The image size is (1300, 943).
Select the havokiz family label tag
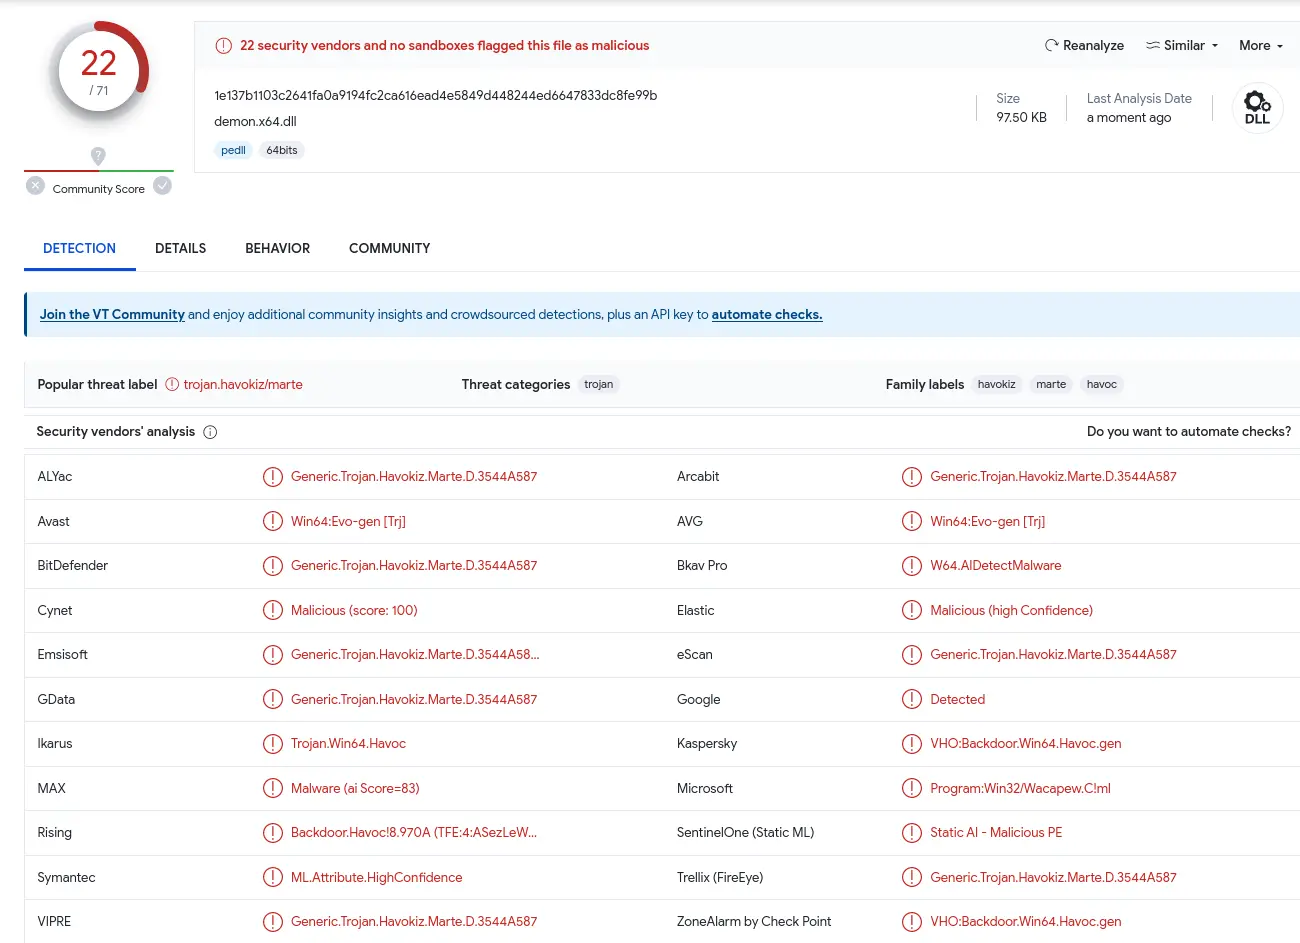click(996, 385)
